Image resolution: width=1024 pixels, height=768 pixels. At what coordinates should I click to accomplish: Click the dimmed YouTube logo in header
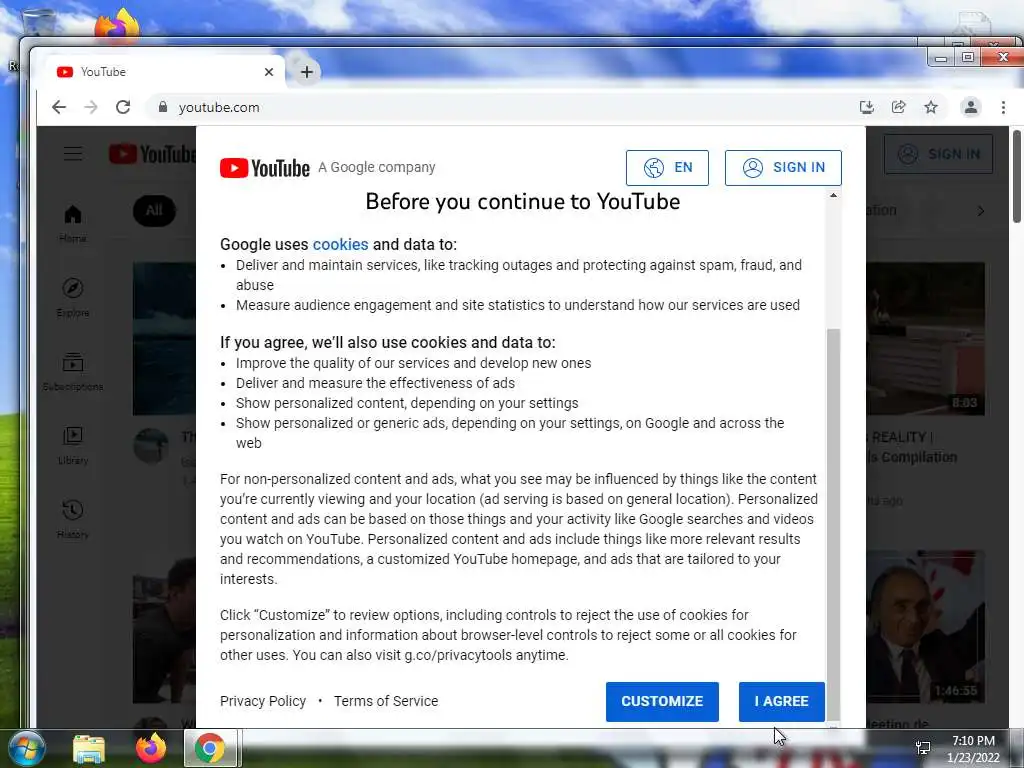tap(152, 154)
